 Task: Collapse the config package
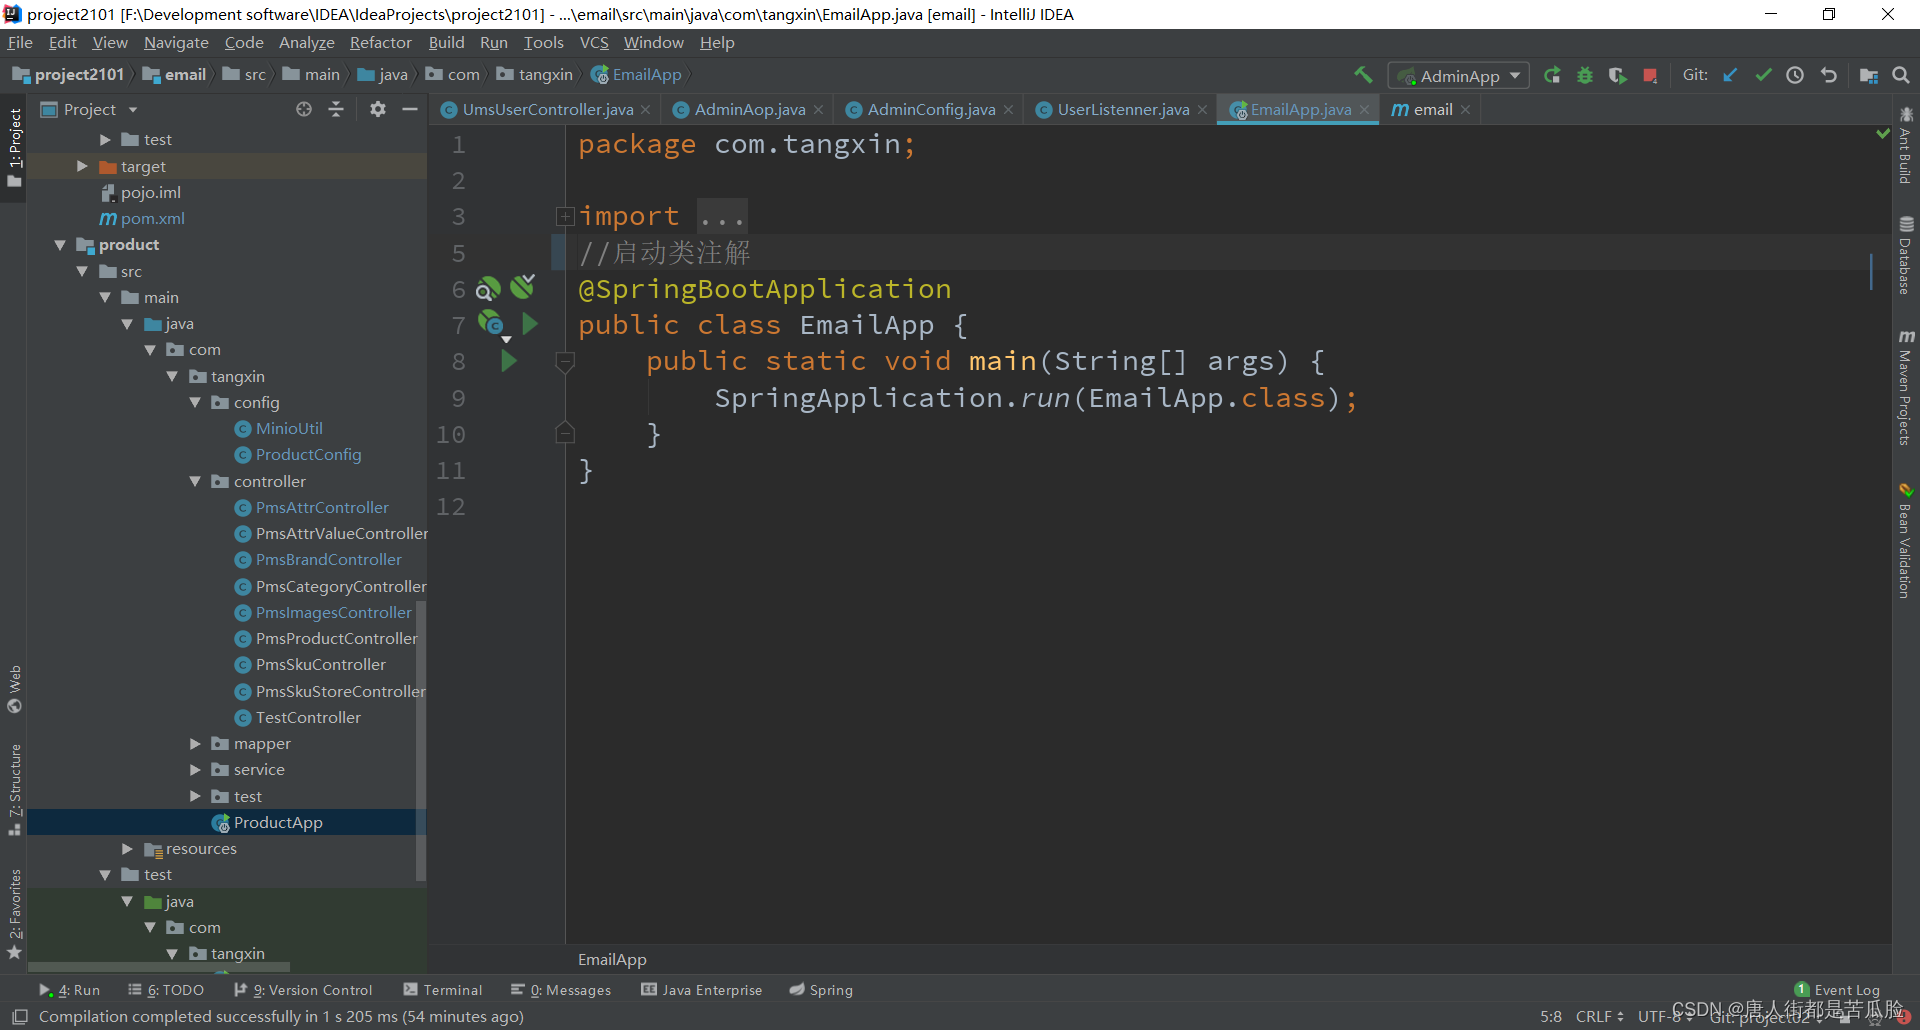coord(195,402)
